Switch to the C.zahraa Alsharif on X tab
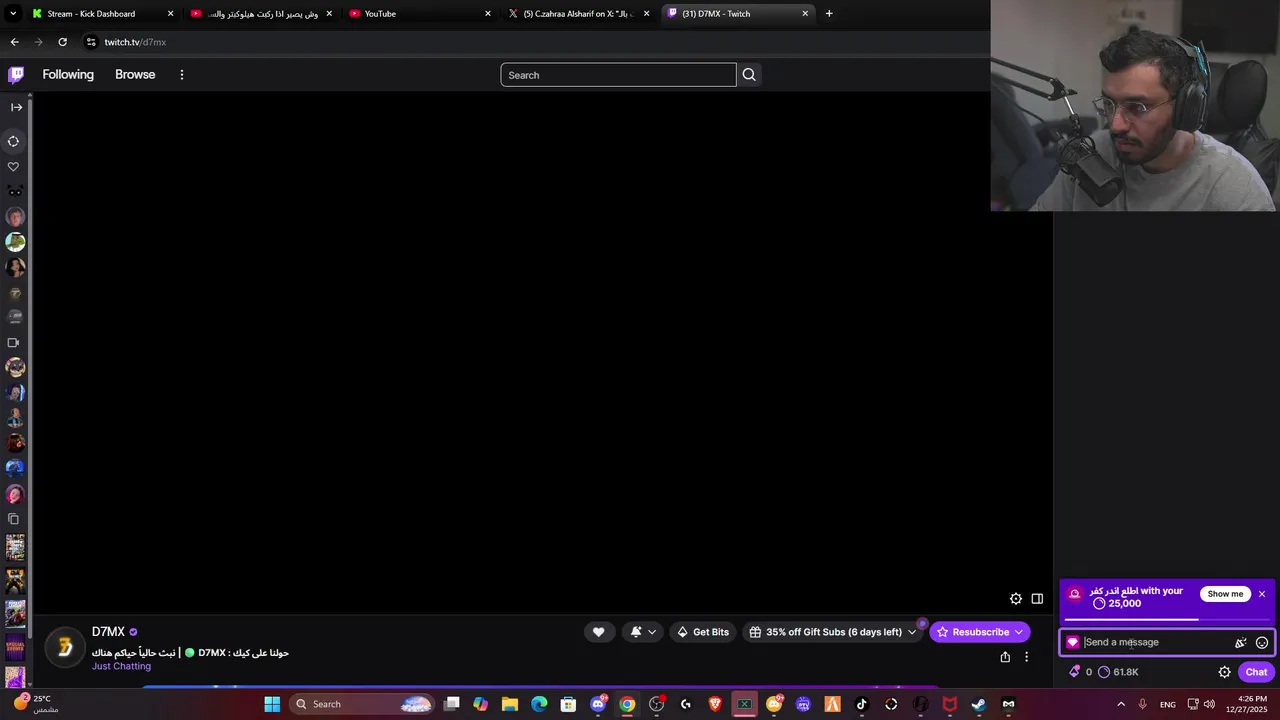Screen dimensions: 1280x720 click(x=578, y=14)
